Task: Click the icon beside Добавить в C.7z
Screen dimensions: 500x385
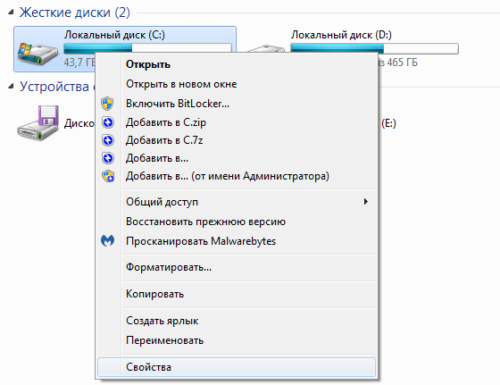Action: point(108,140)
